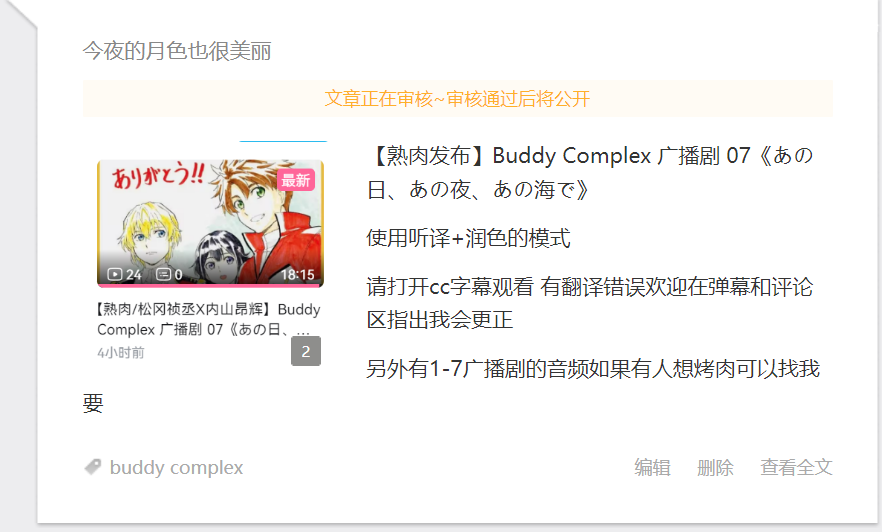Click the danmaku count icon on thumbnail
This screenshot has height=532, width=882.
164,274
